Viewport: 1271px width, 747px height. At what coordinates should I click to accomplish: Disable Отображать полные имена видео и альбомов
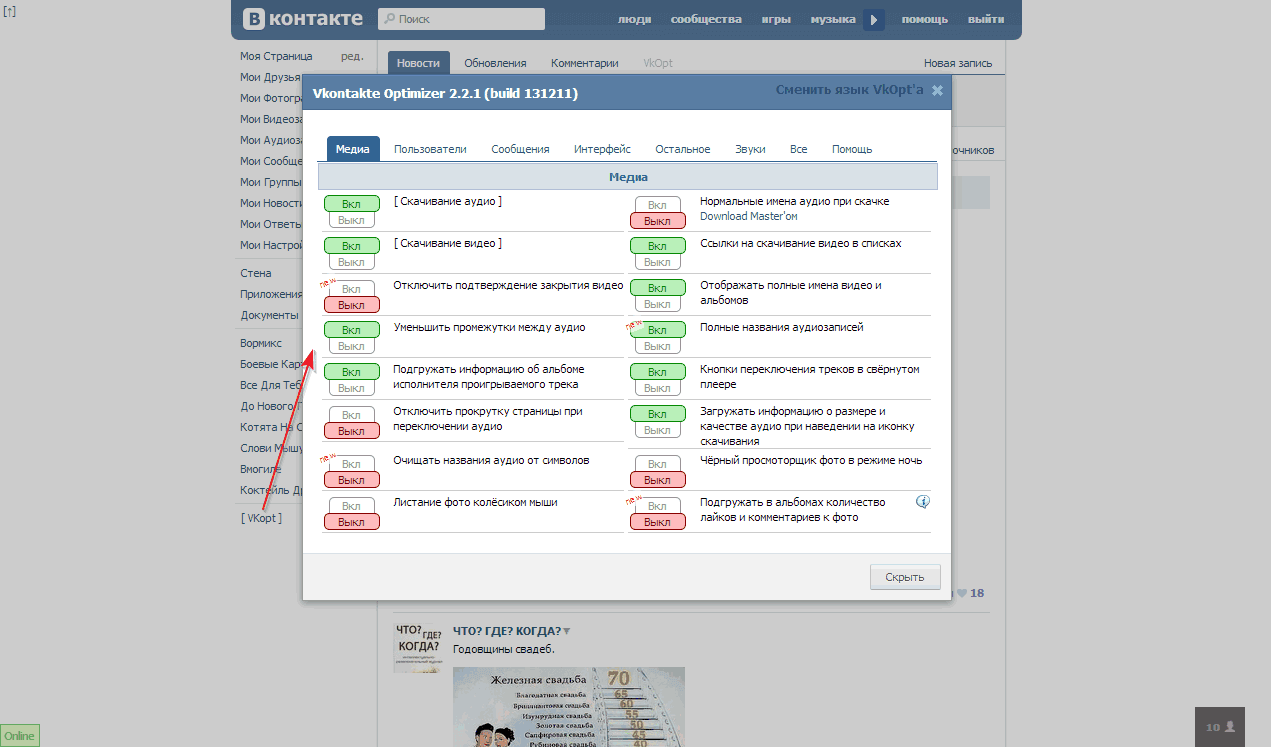657,304
